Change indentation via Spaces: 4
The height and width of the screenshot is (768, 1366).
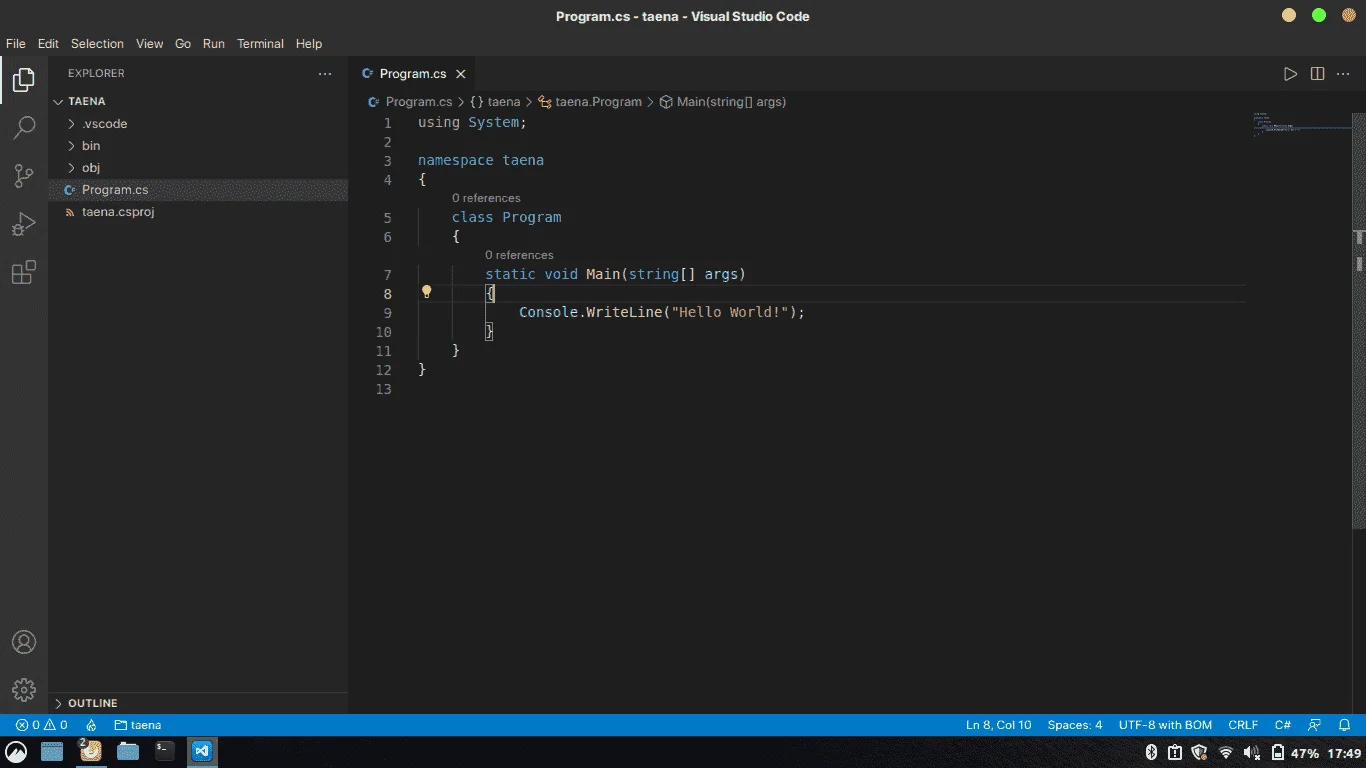coord(1075,725)
